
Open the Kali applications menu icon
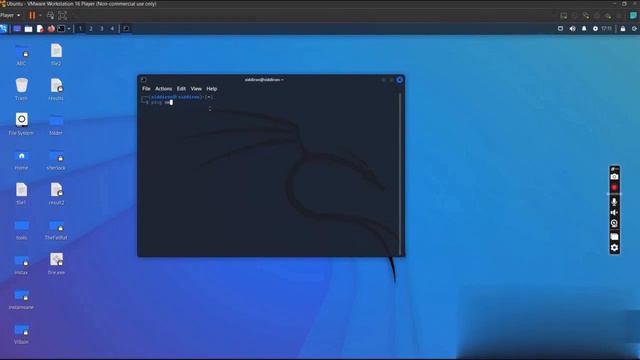tap(4, 29)
